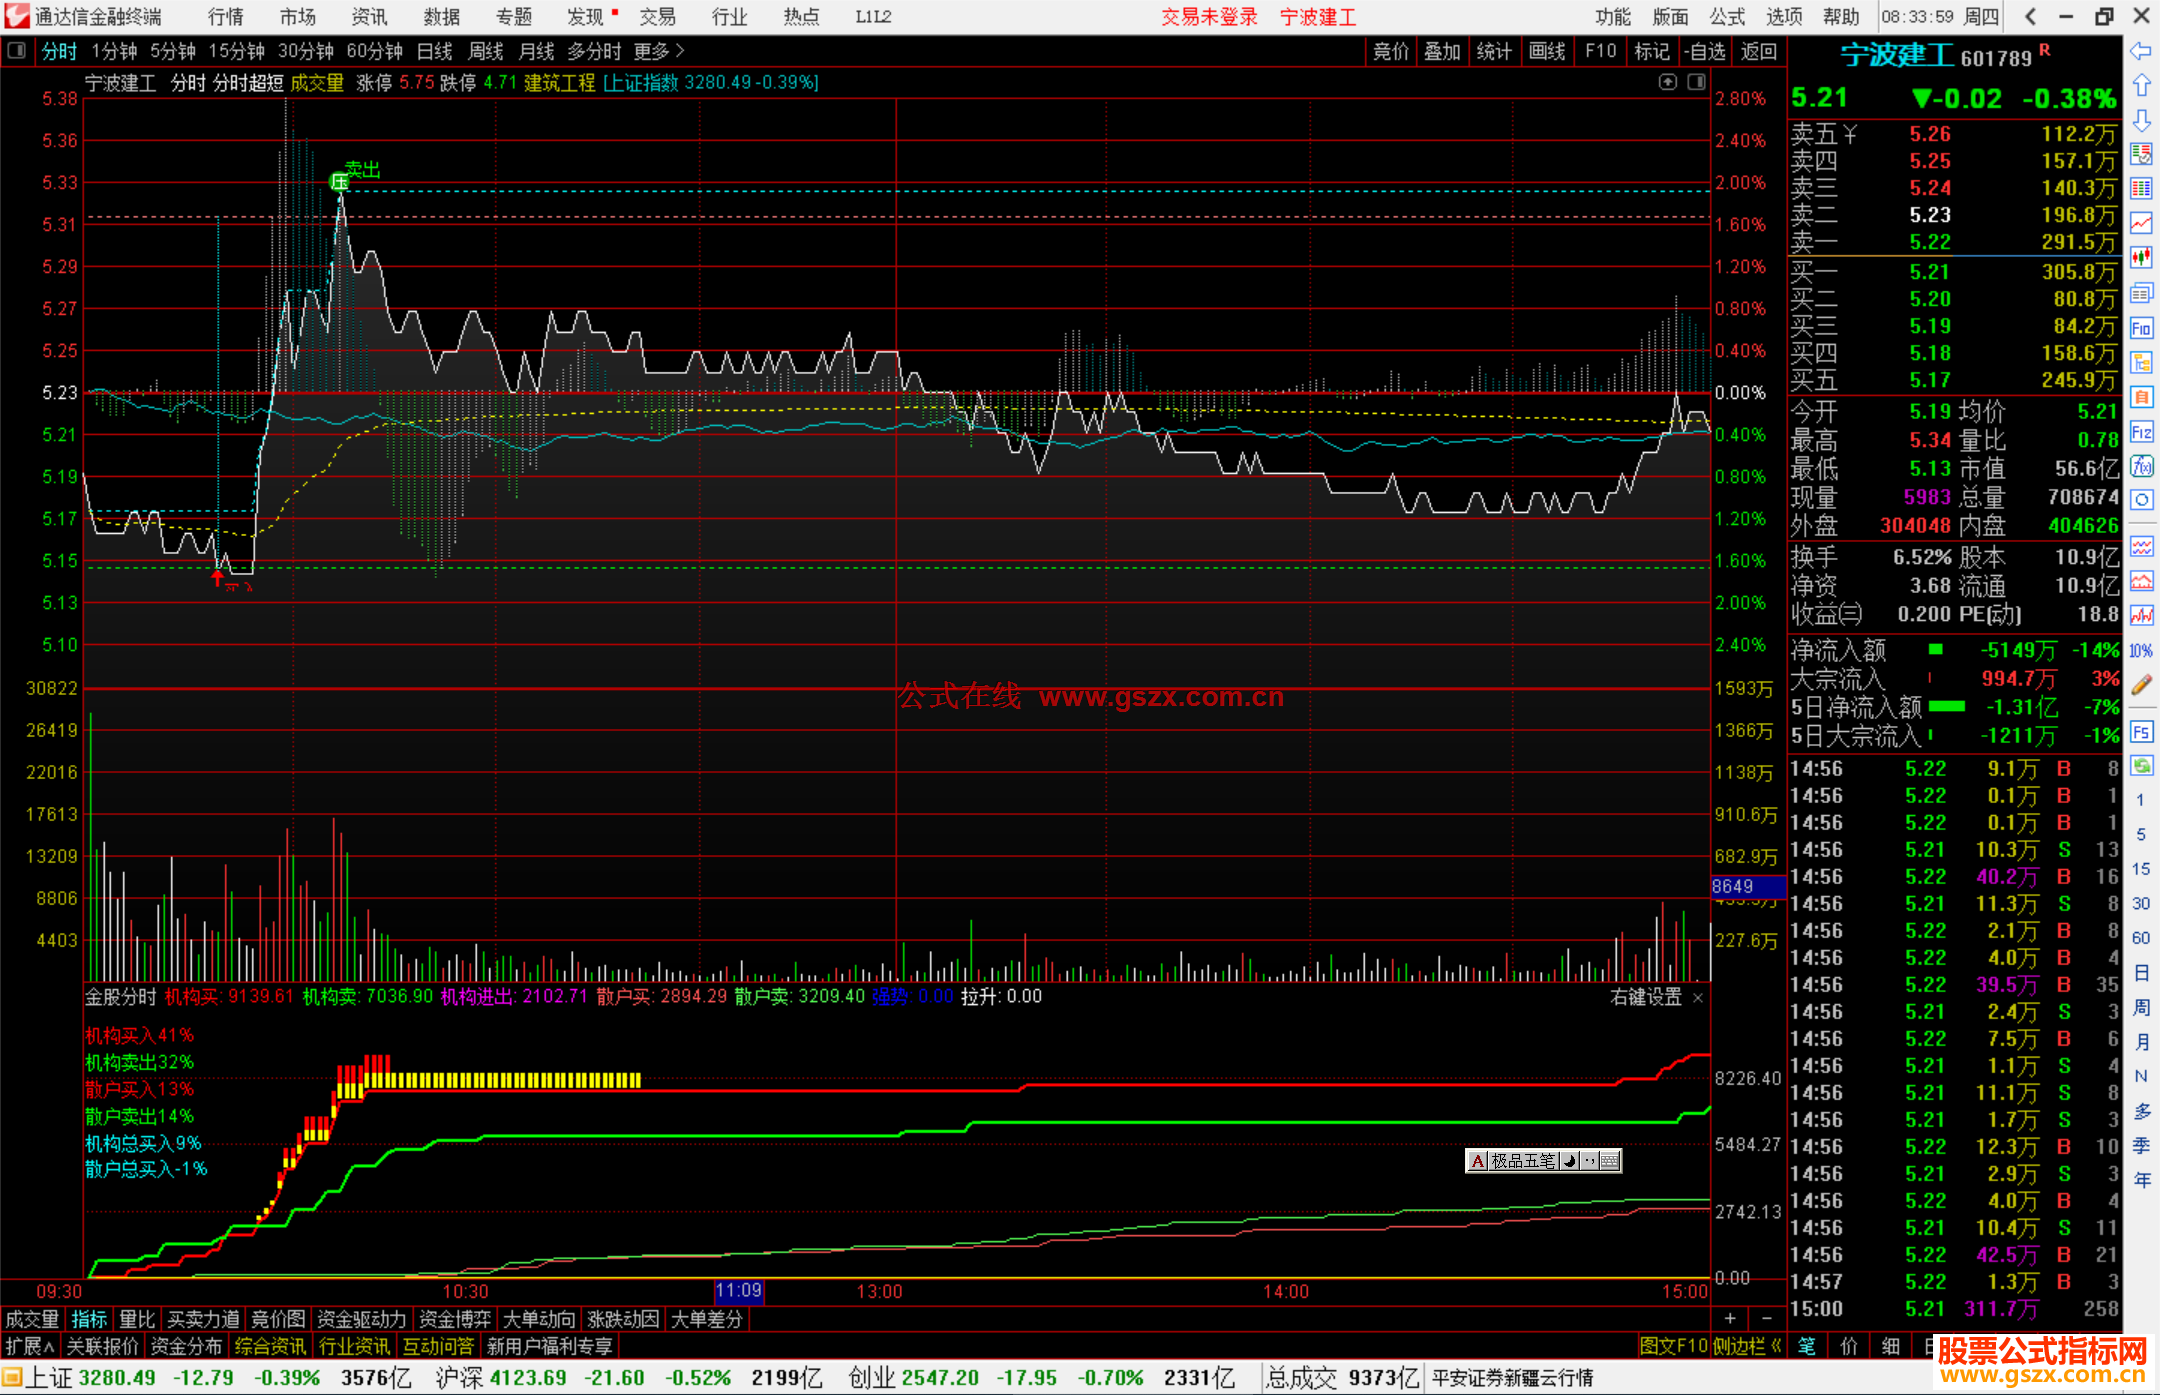The image size is (2160, 1395).
Task: Click the 11:09 time cursor label
Action: click(x=739, y=1291)
